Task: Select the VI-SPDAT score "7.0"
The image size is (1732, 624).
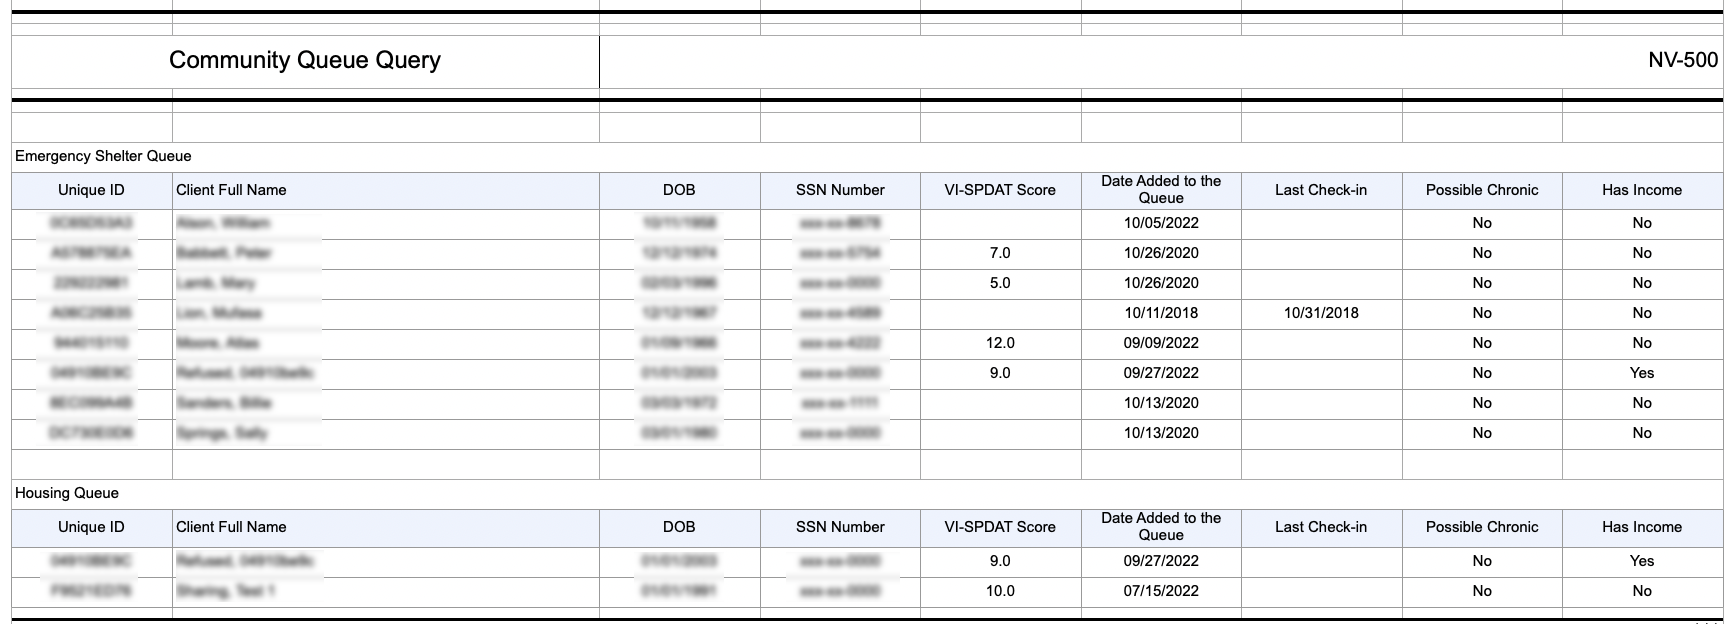Action: [x=1000, y=253]
